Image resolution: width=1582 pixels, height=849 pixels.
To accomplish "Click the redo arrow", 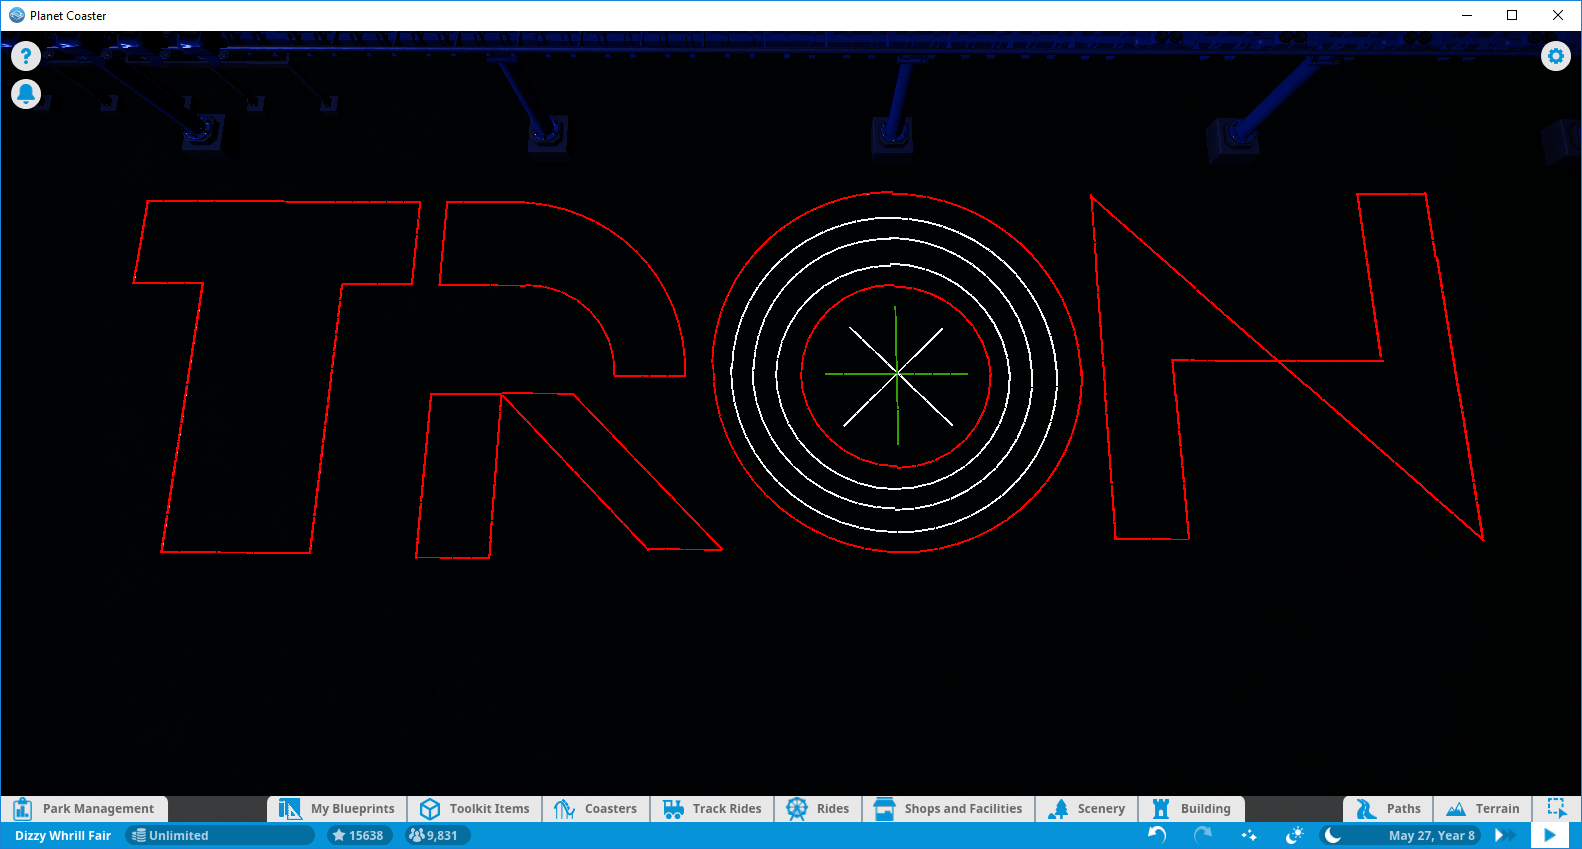I will coord(1203,835).
